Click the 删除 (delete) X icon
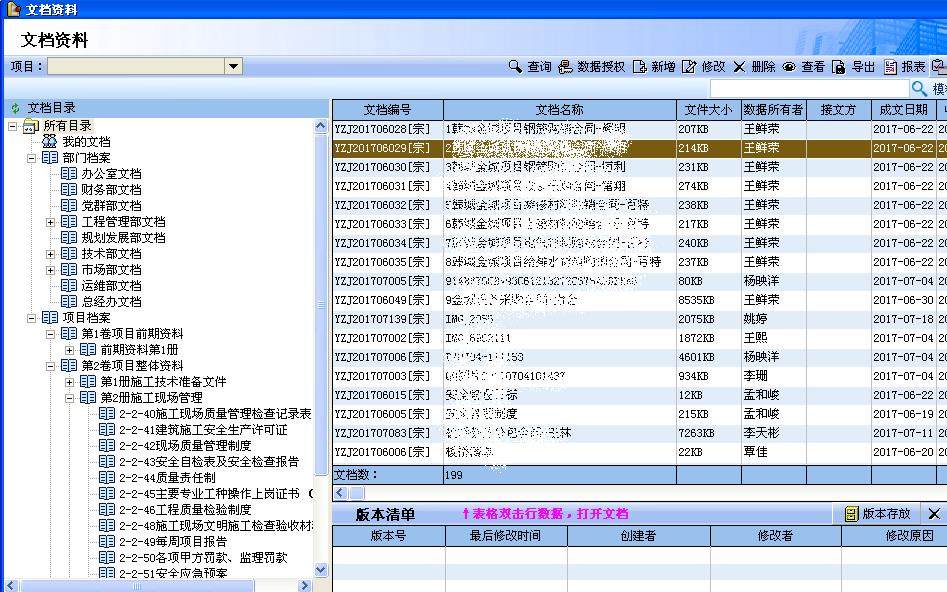 click(x=740, y=67)
